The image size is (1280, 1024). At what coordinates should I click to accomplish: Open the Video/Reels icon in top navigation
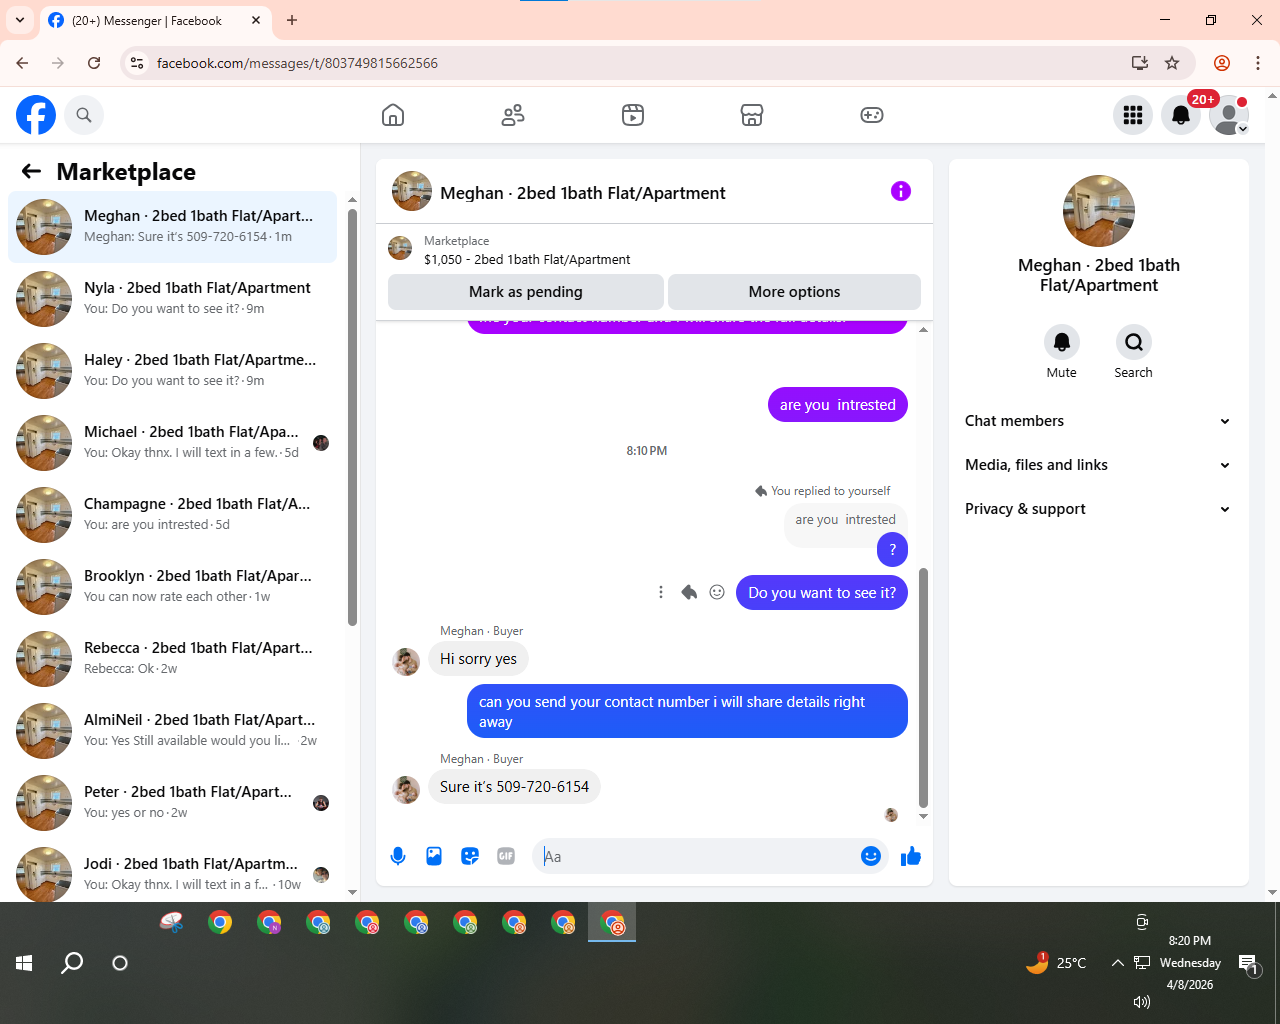point(633,115)
